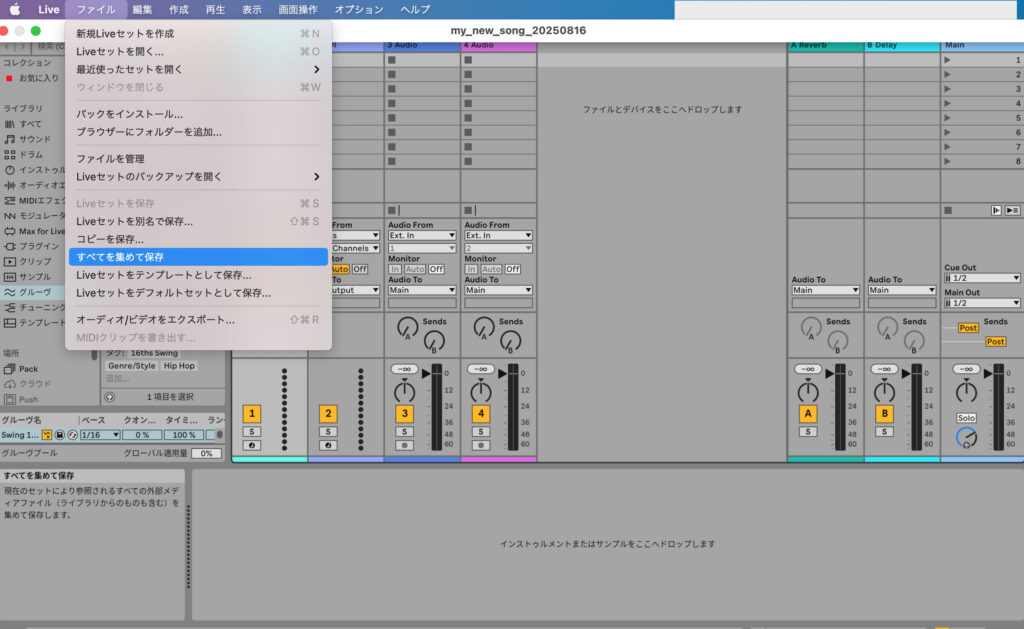Click track 3 pan knob
The width and height of the screenshot is (1024, 629).
point(404,391)
